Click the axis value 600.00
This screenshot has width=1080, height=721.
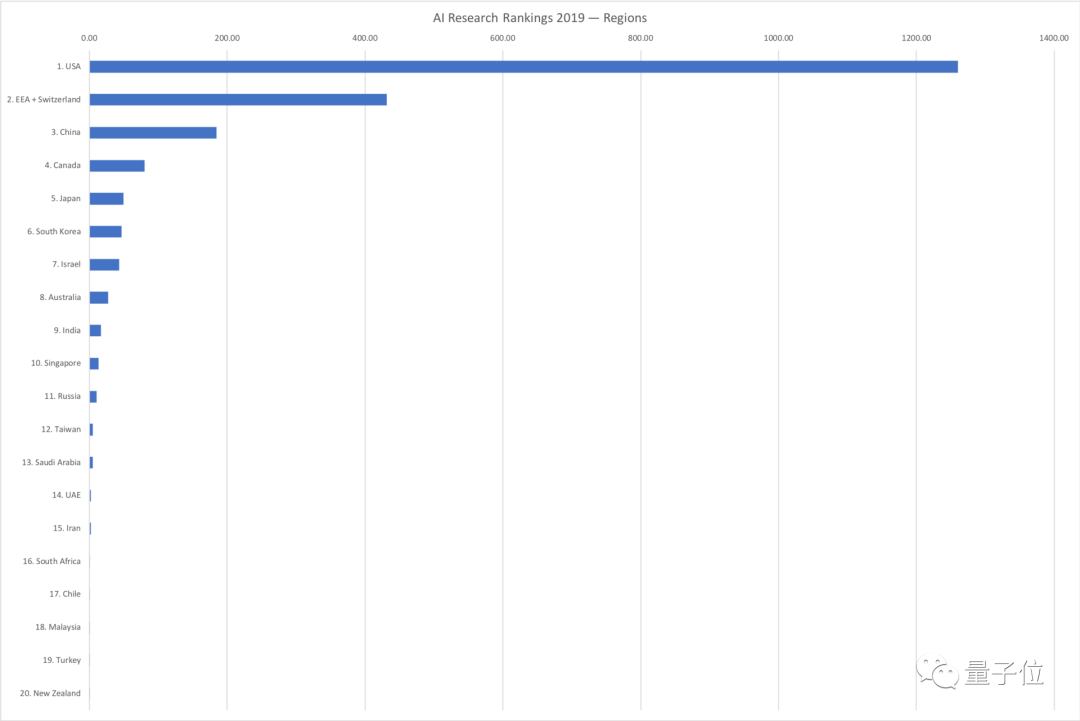pos(503,38)
